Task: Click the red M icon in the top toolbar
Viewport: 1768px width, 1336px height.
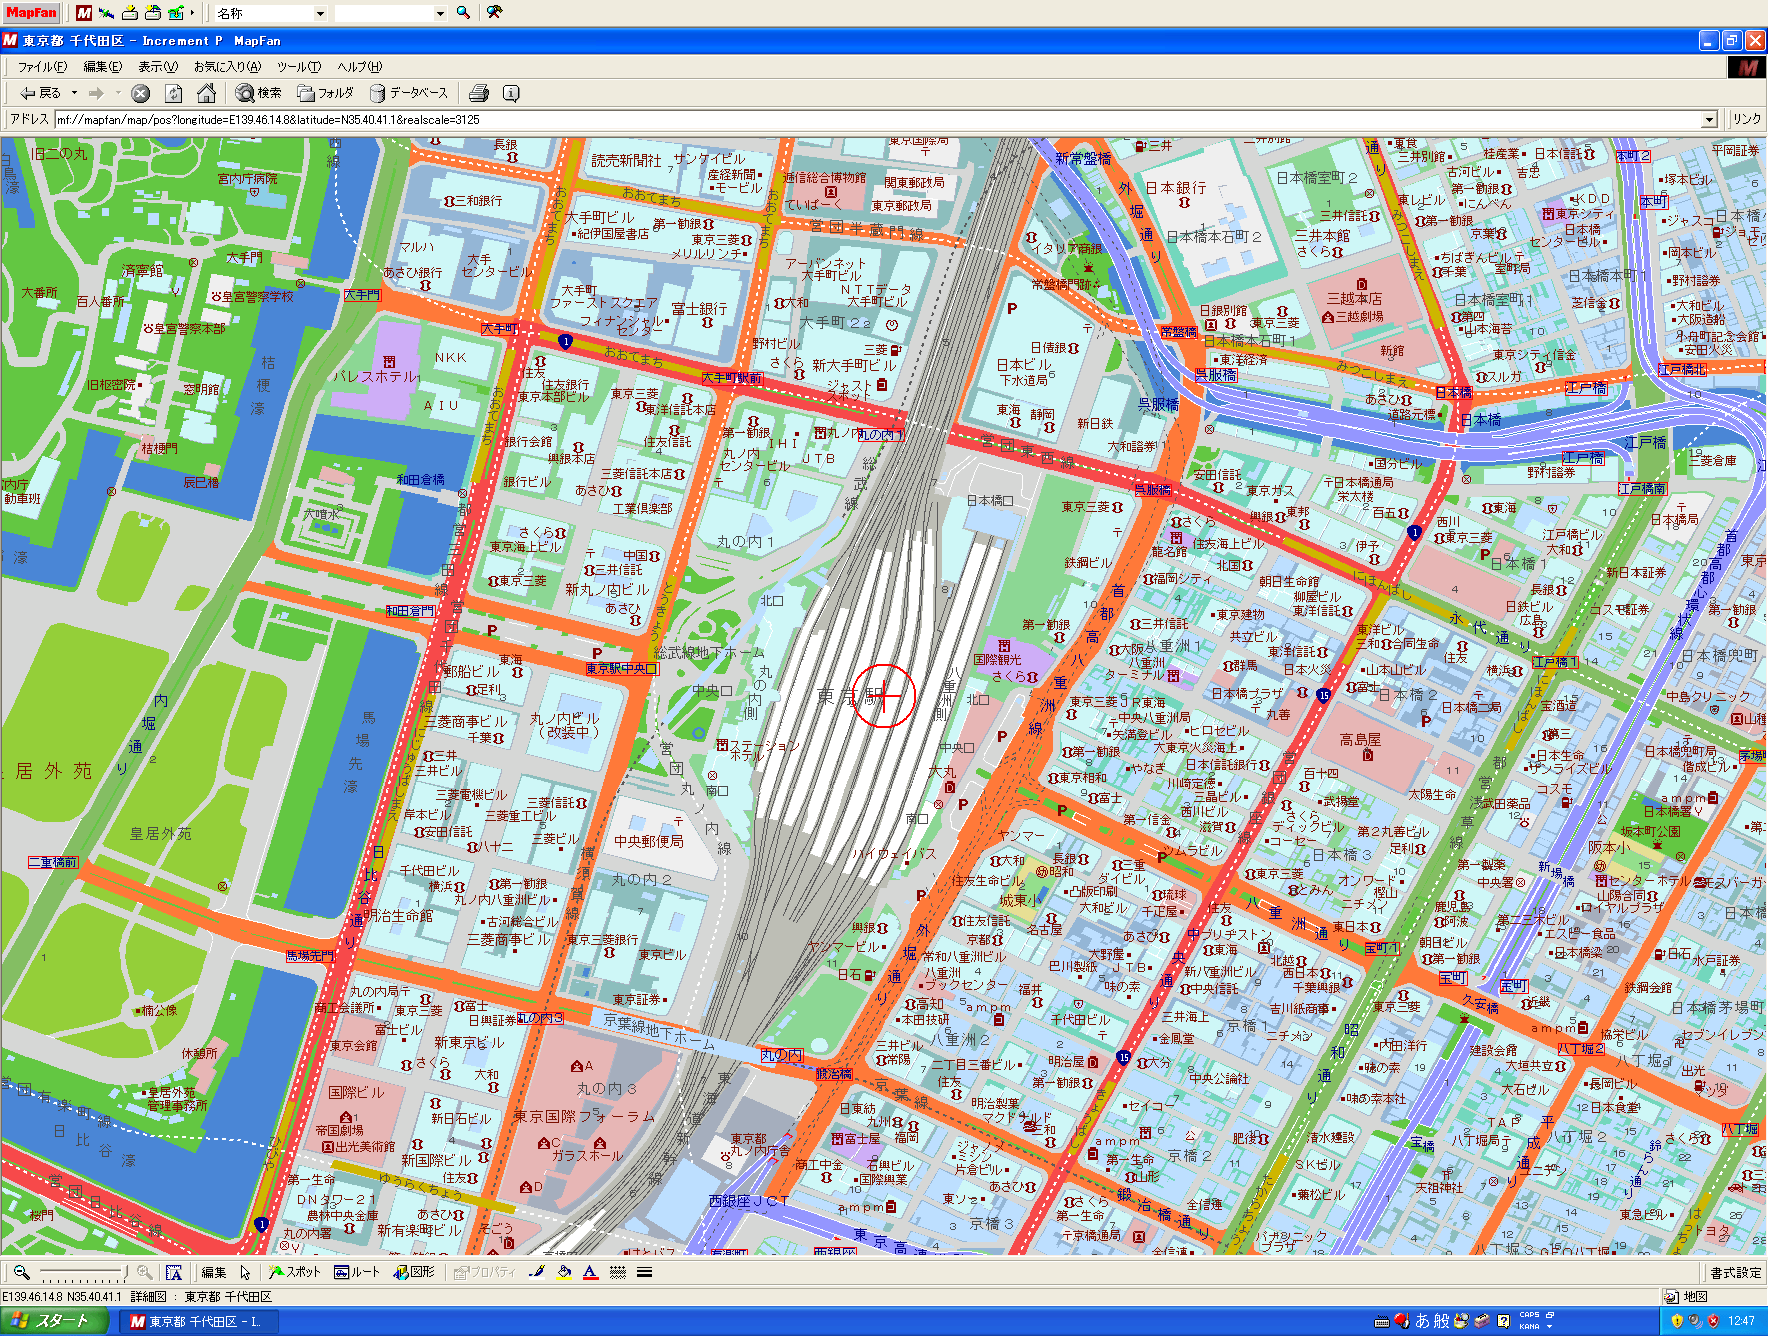Action: (84, 13)
